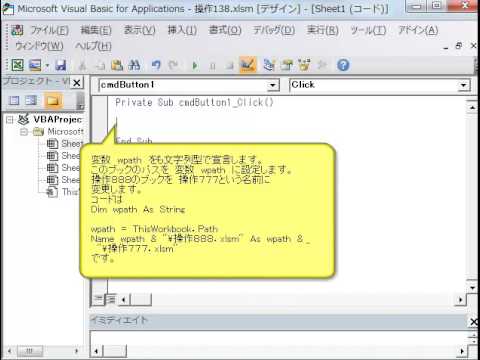
Task: Click Immediate window scroll left arrow
Action: (x=96, y=351)
